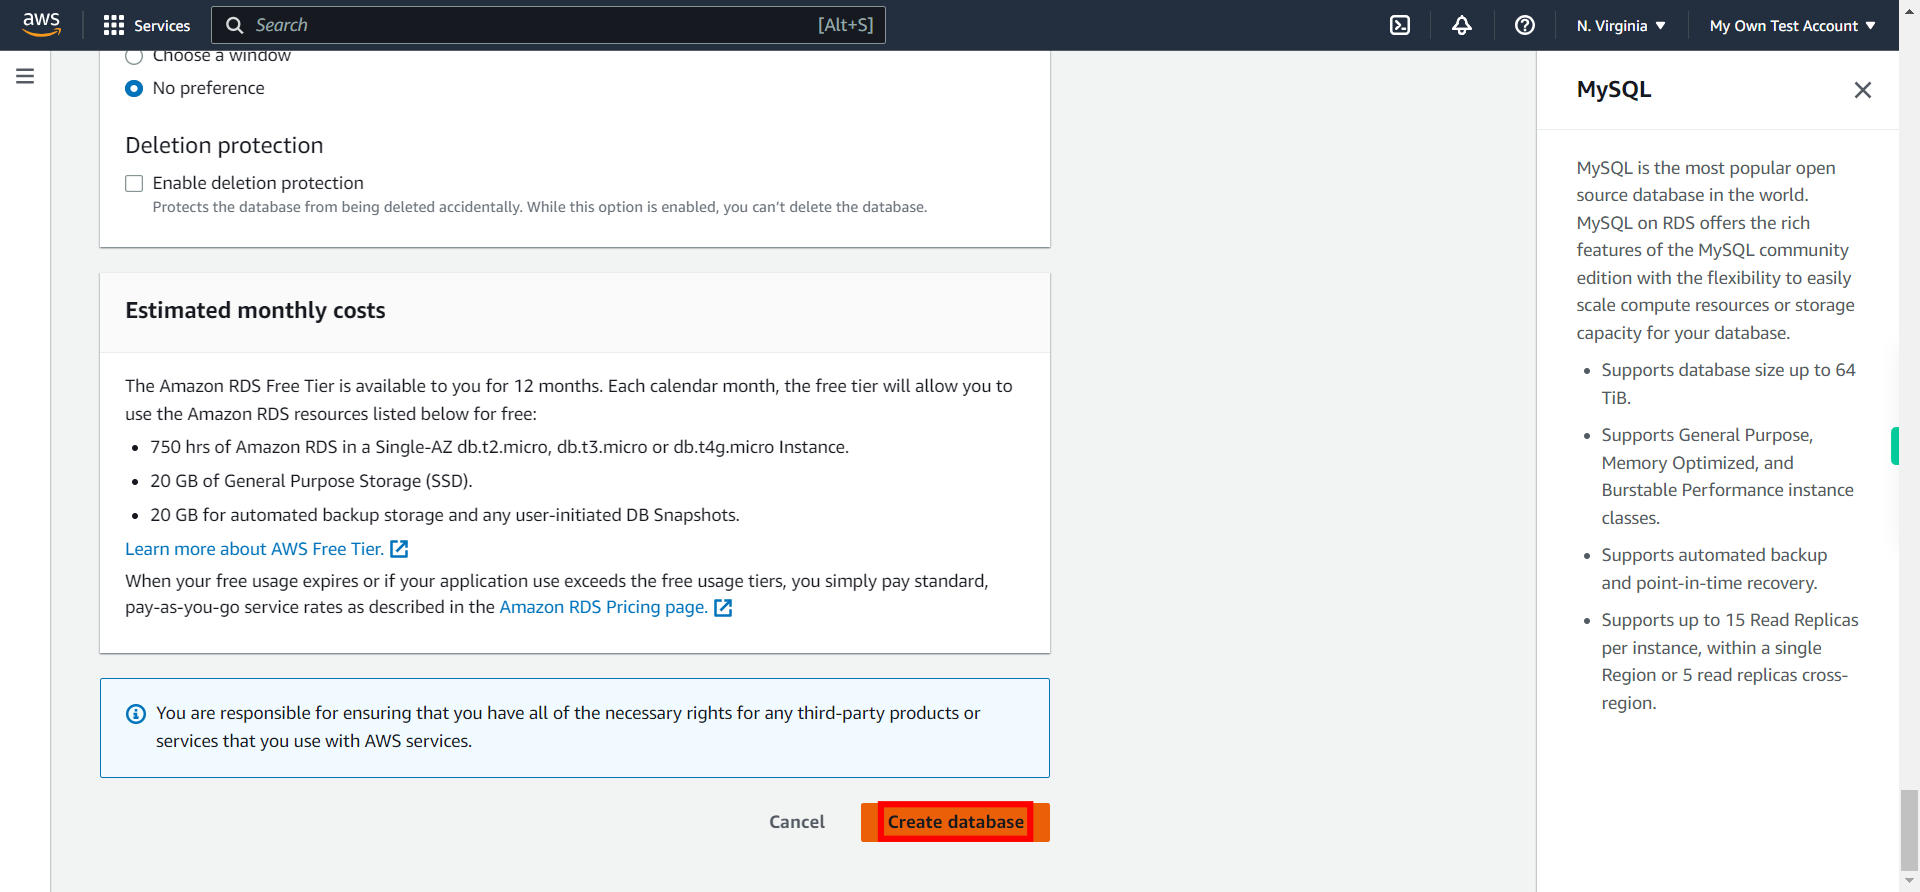The width and height of the screenshot is (1920, 892).
Task: Click the Deletion protection heading
Action: click(x=224, y=146)
